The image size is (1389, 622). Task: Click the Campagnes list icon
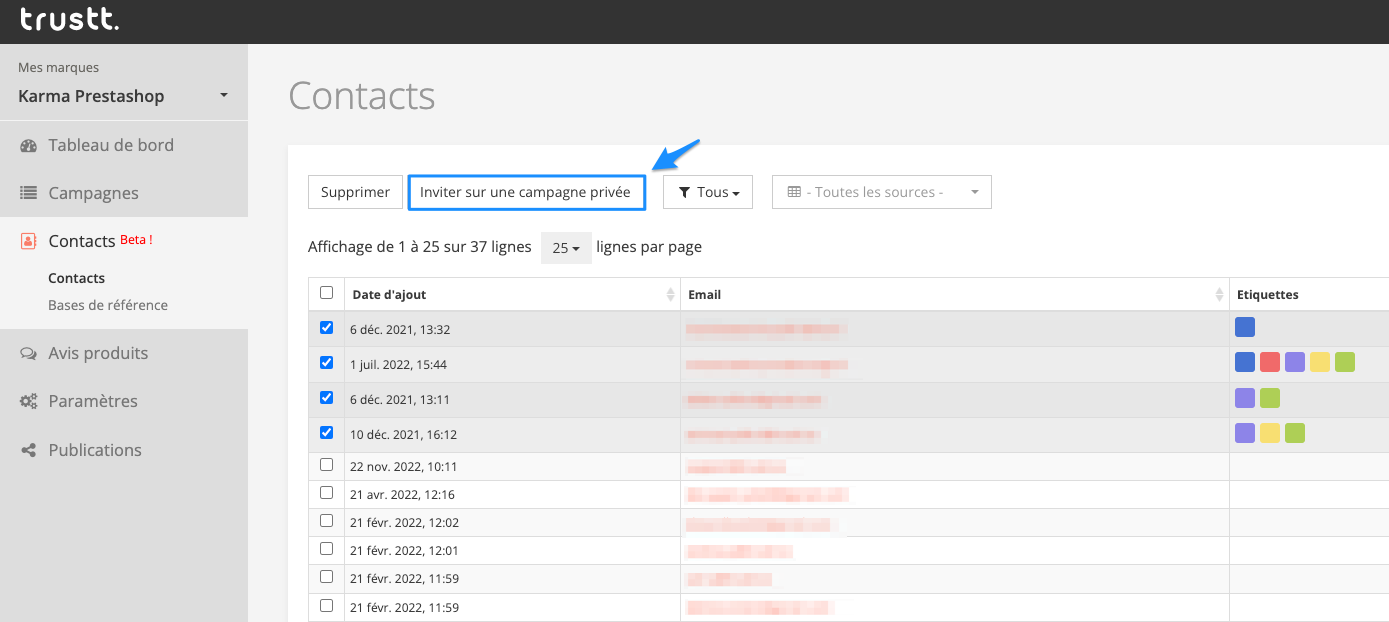[28, 193]
